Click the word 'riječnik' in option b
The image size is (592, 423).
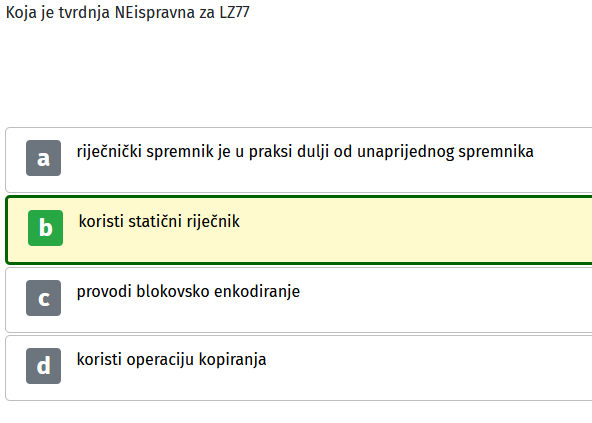[213, 221]
